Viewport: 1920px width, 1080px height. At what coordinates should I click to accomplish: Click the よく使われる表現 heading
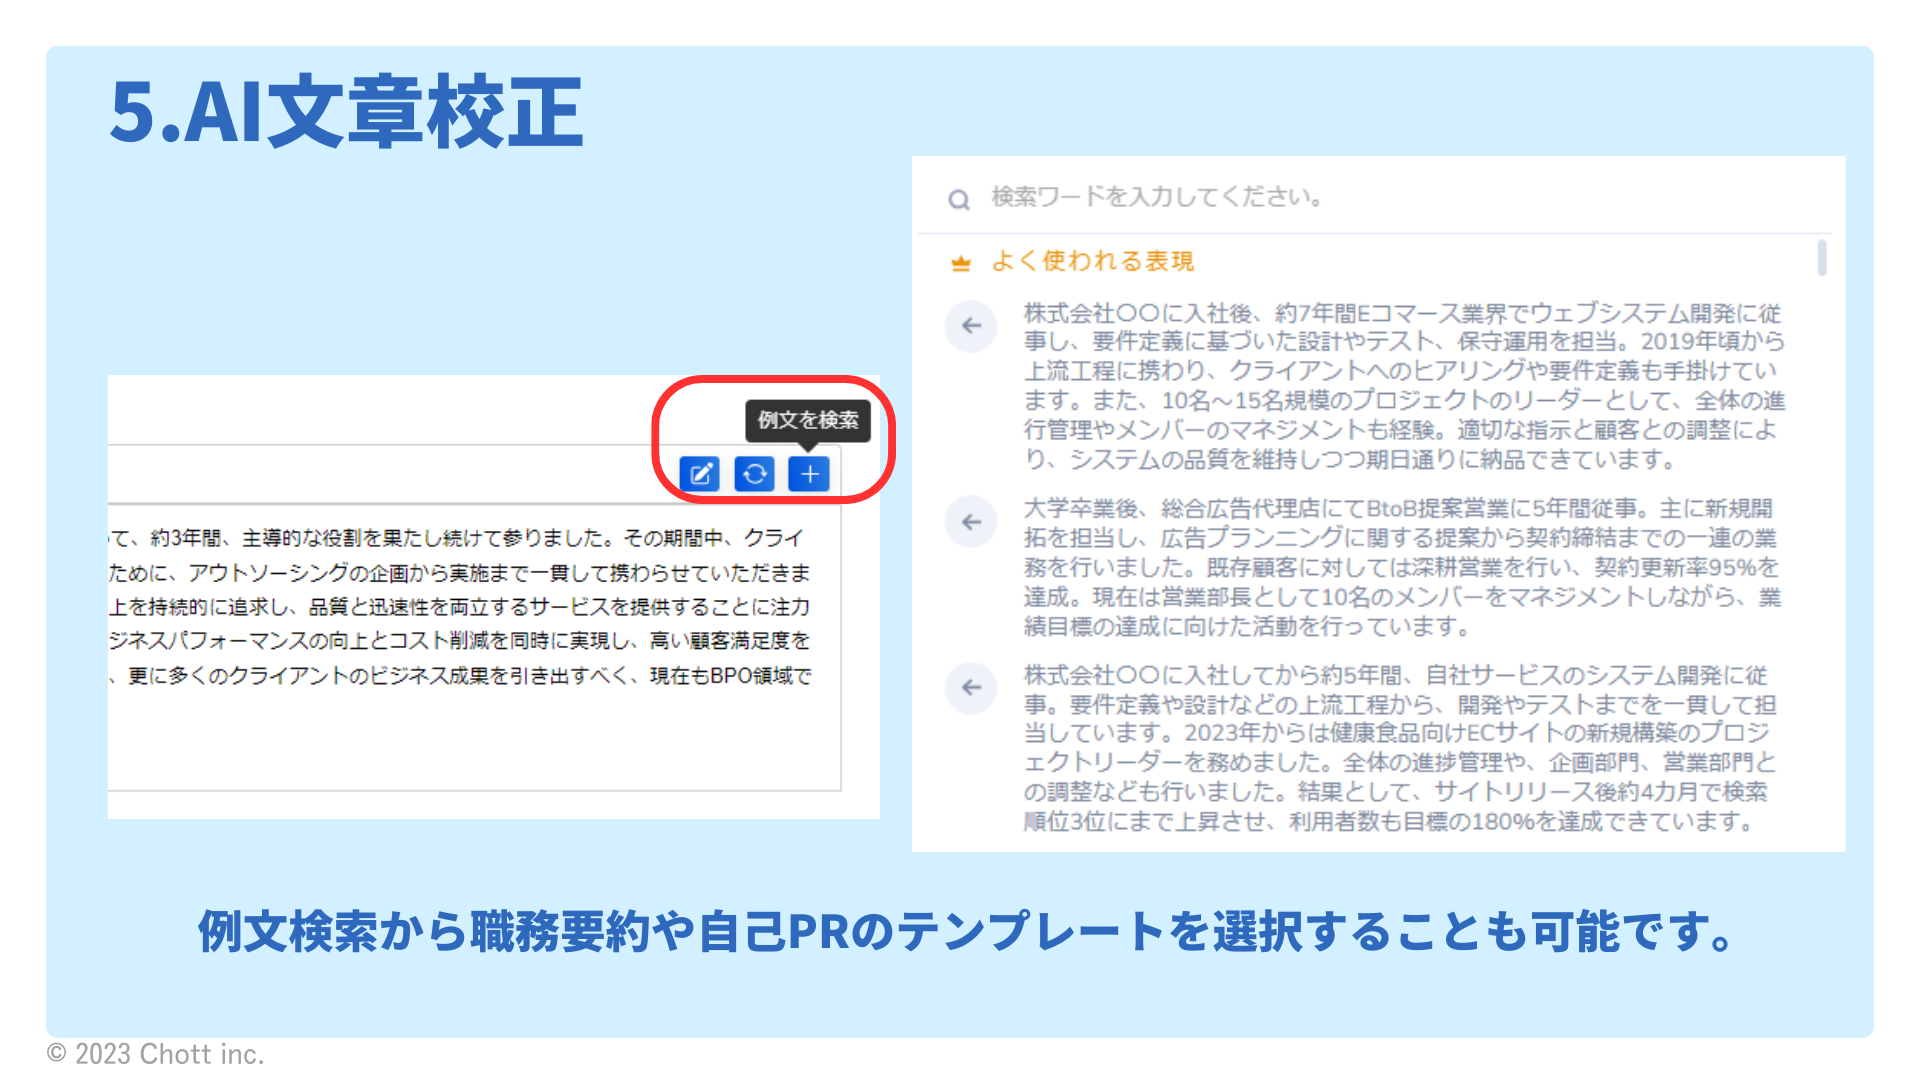tap(1093, 261)
